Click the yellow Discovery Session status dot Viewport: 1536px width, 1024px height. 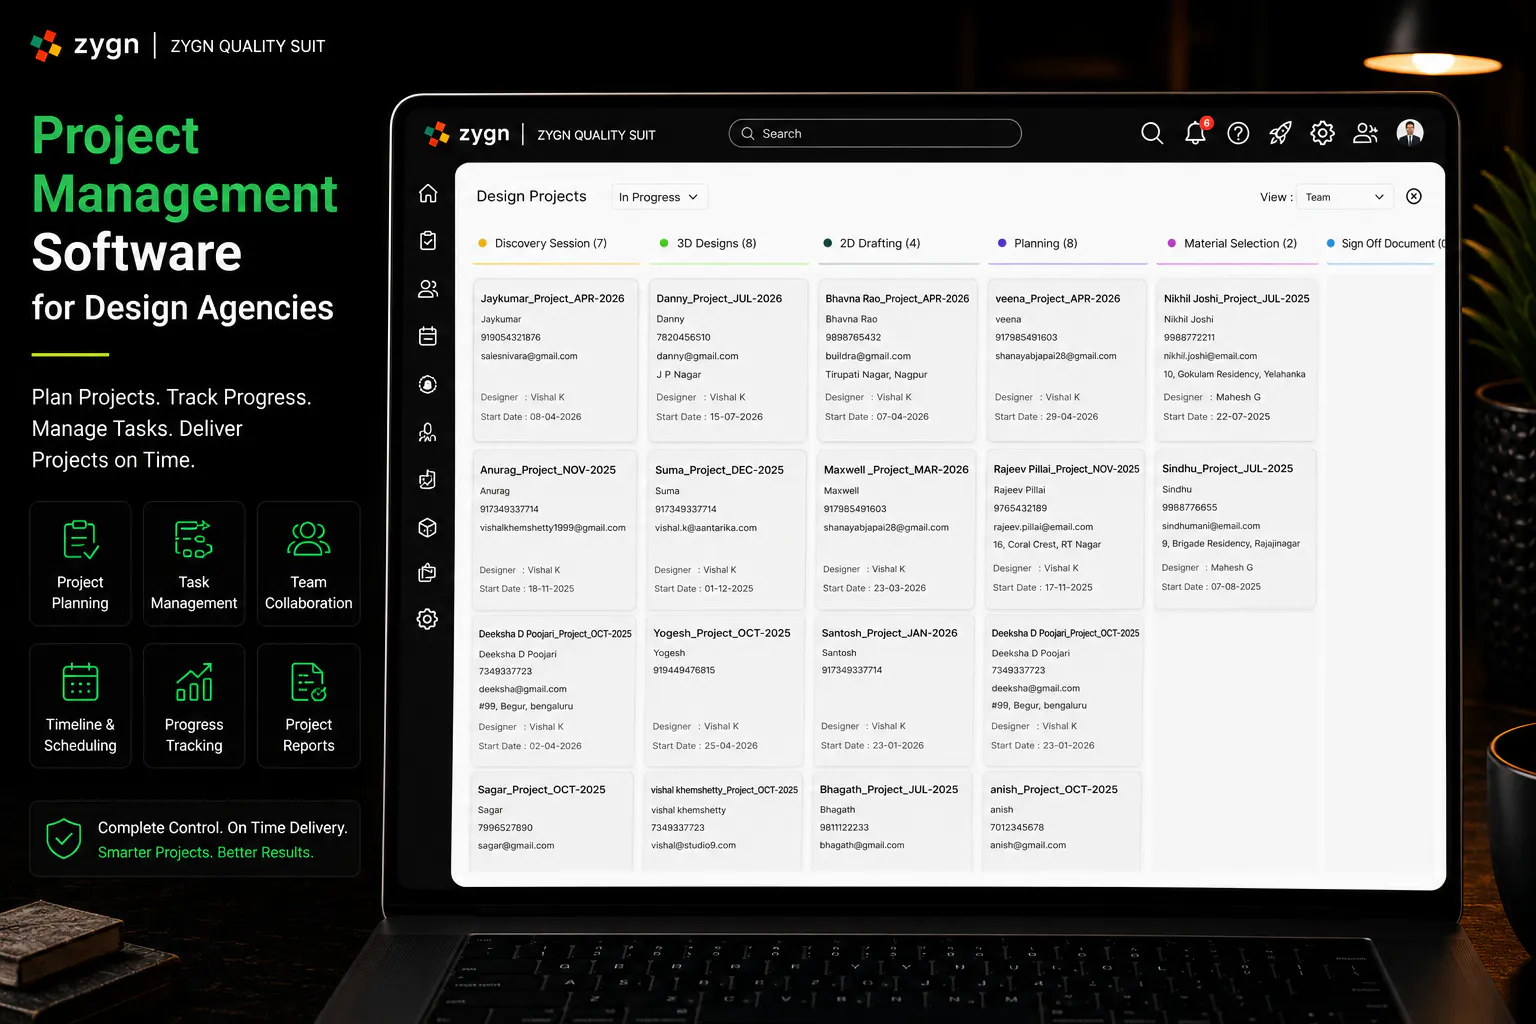(483, 243)
